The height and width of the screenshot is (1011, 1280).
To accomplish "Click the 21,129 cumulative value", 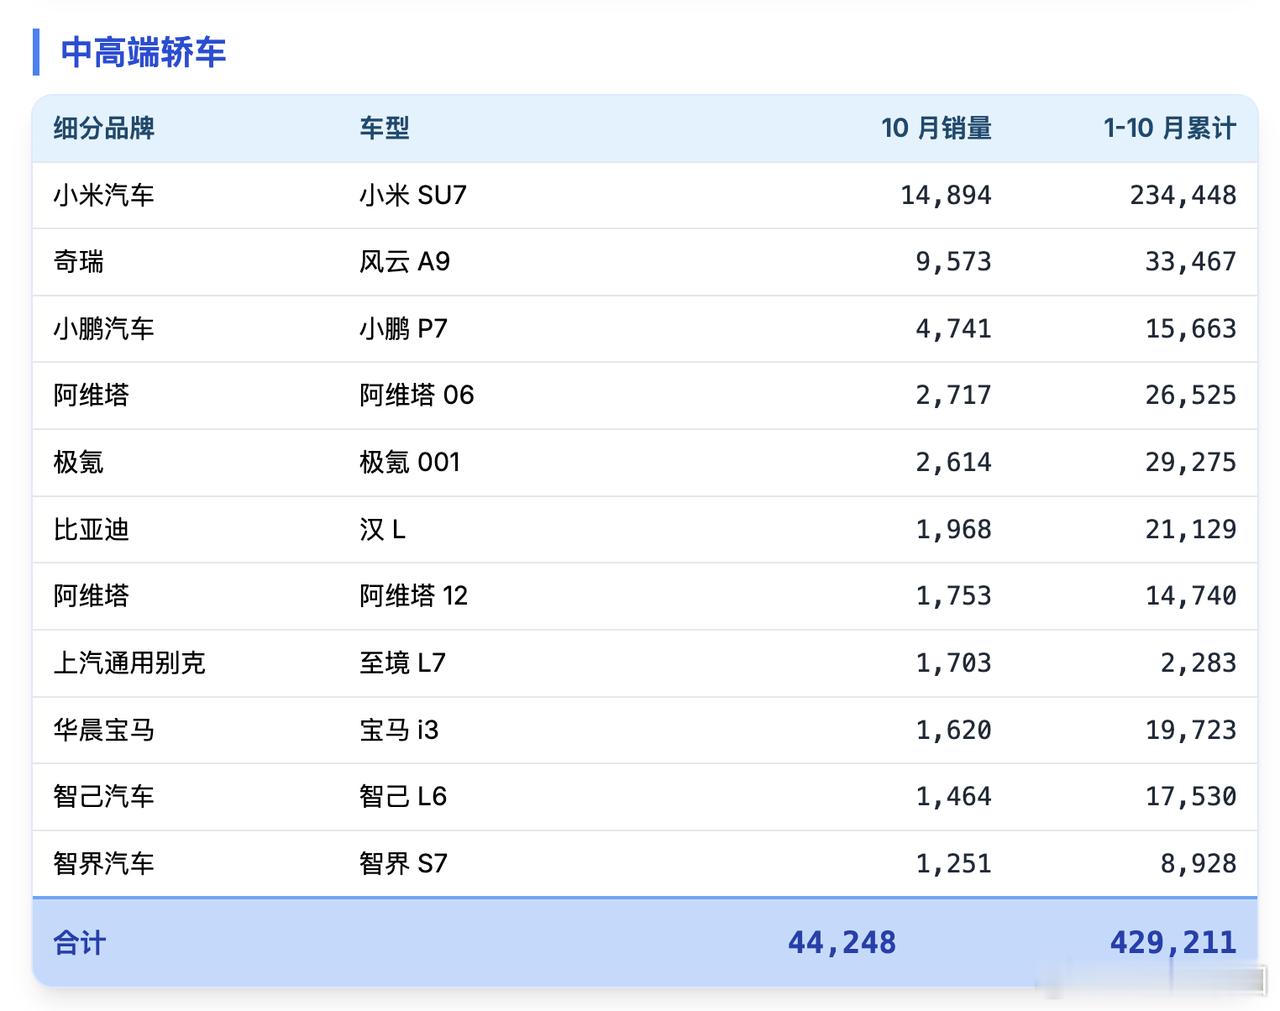I will 1191,529.
